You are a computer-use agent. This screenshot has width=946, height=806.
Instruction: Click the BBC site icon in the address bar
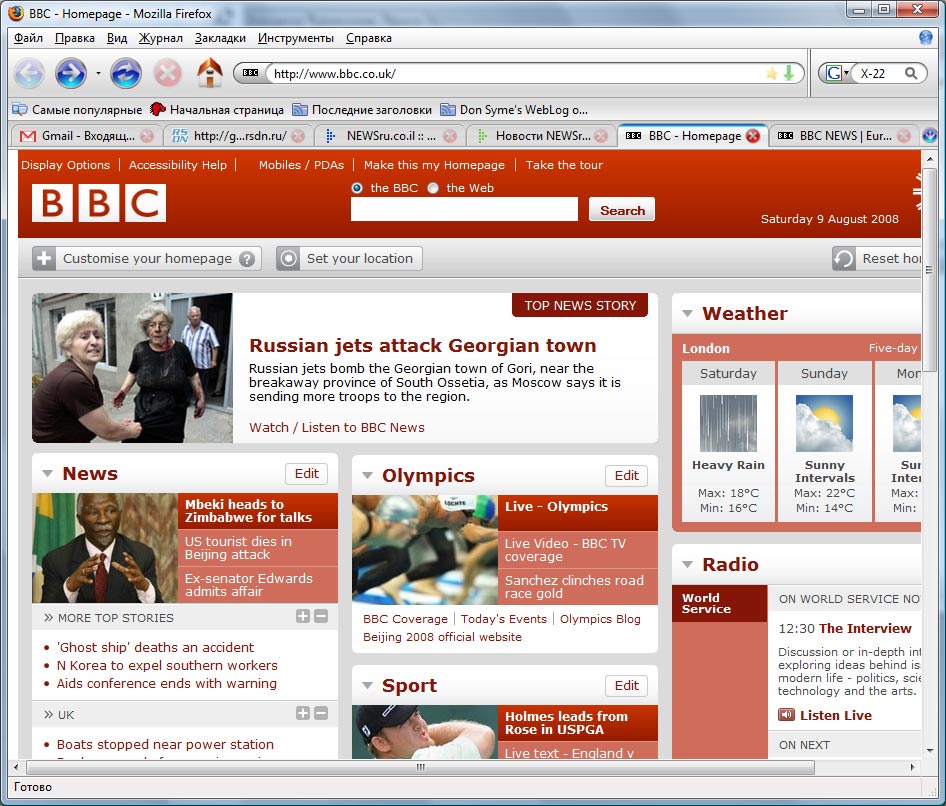pyautogui.click(x=250, y=74)
